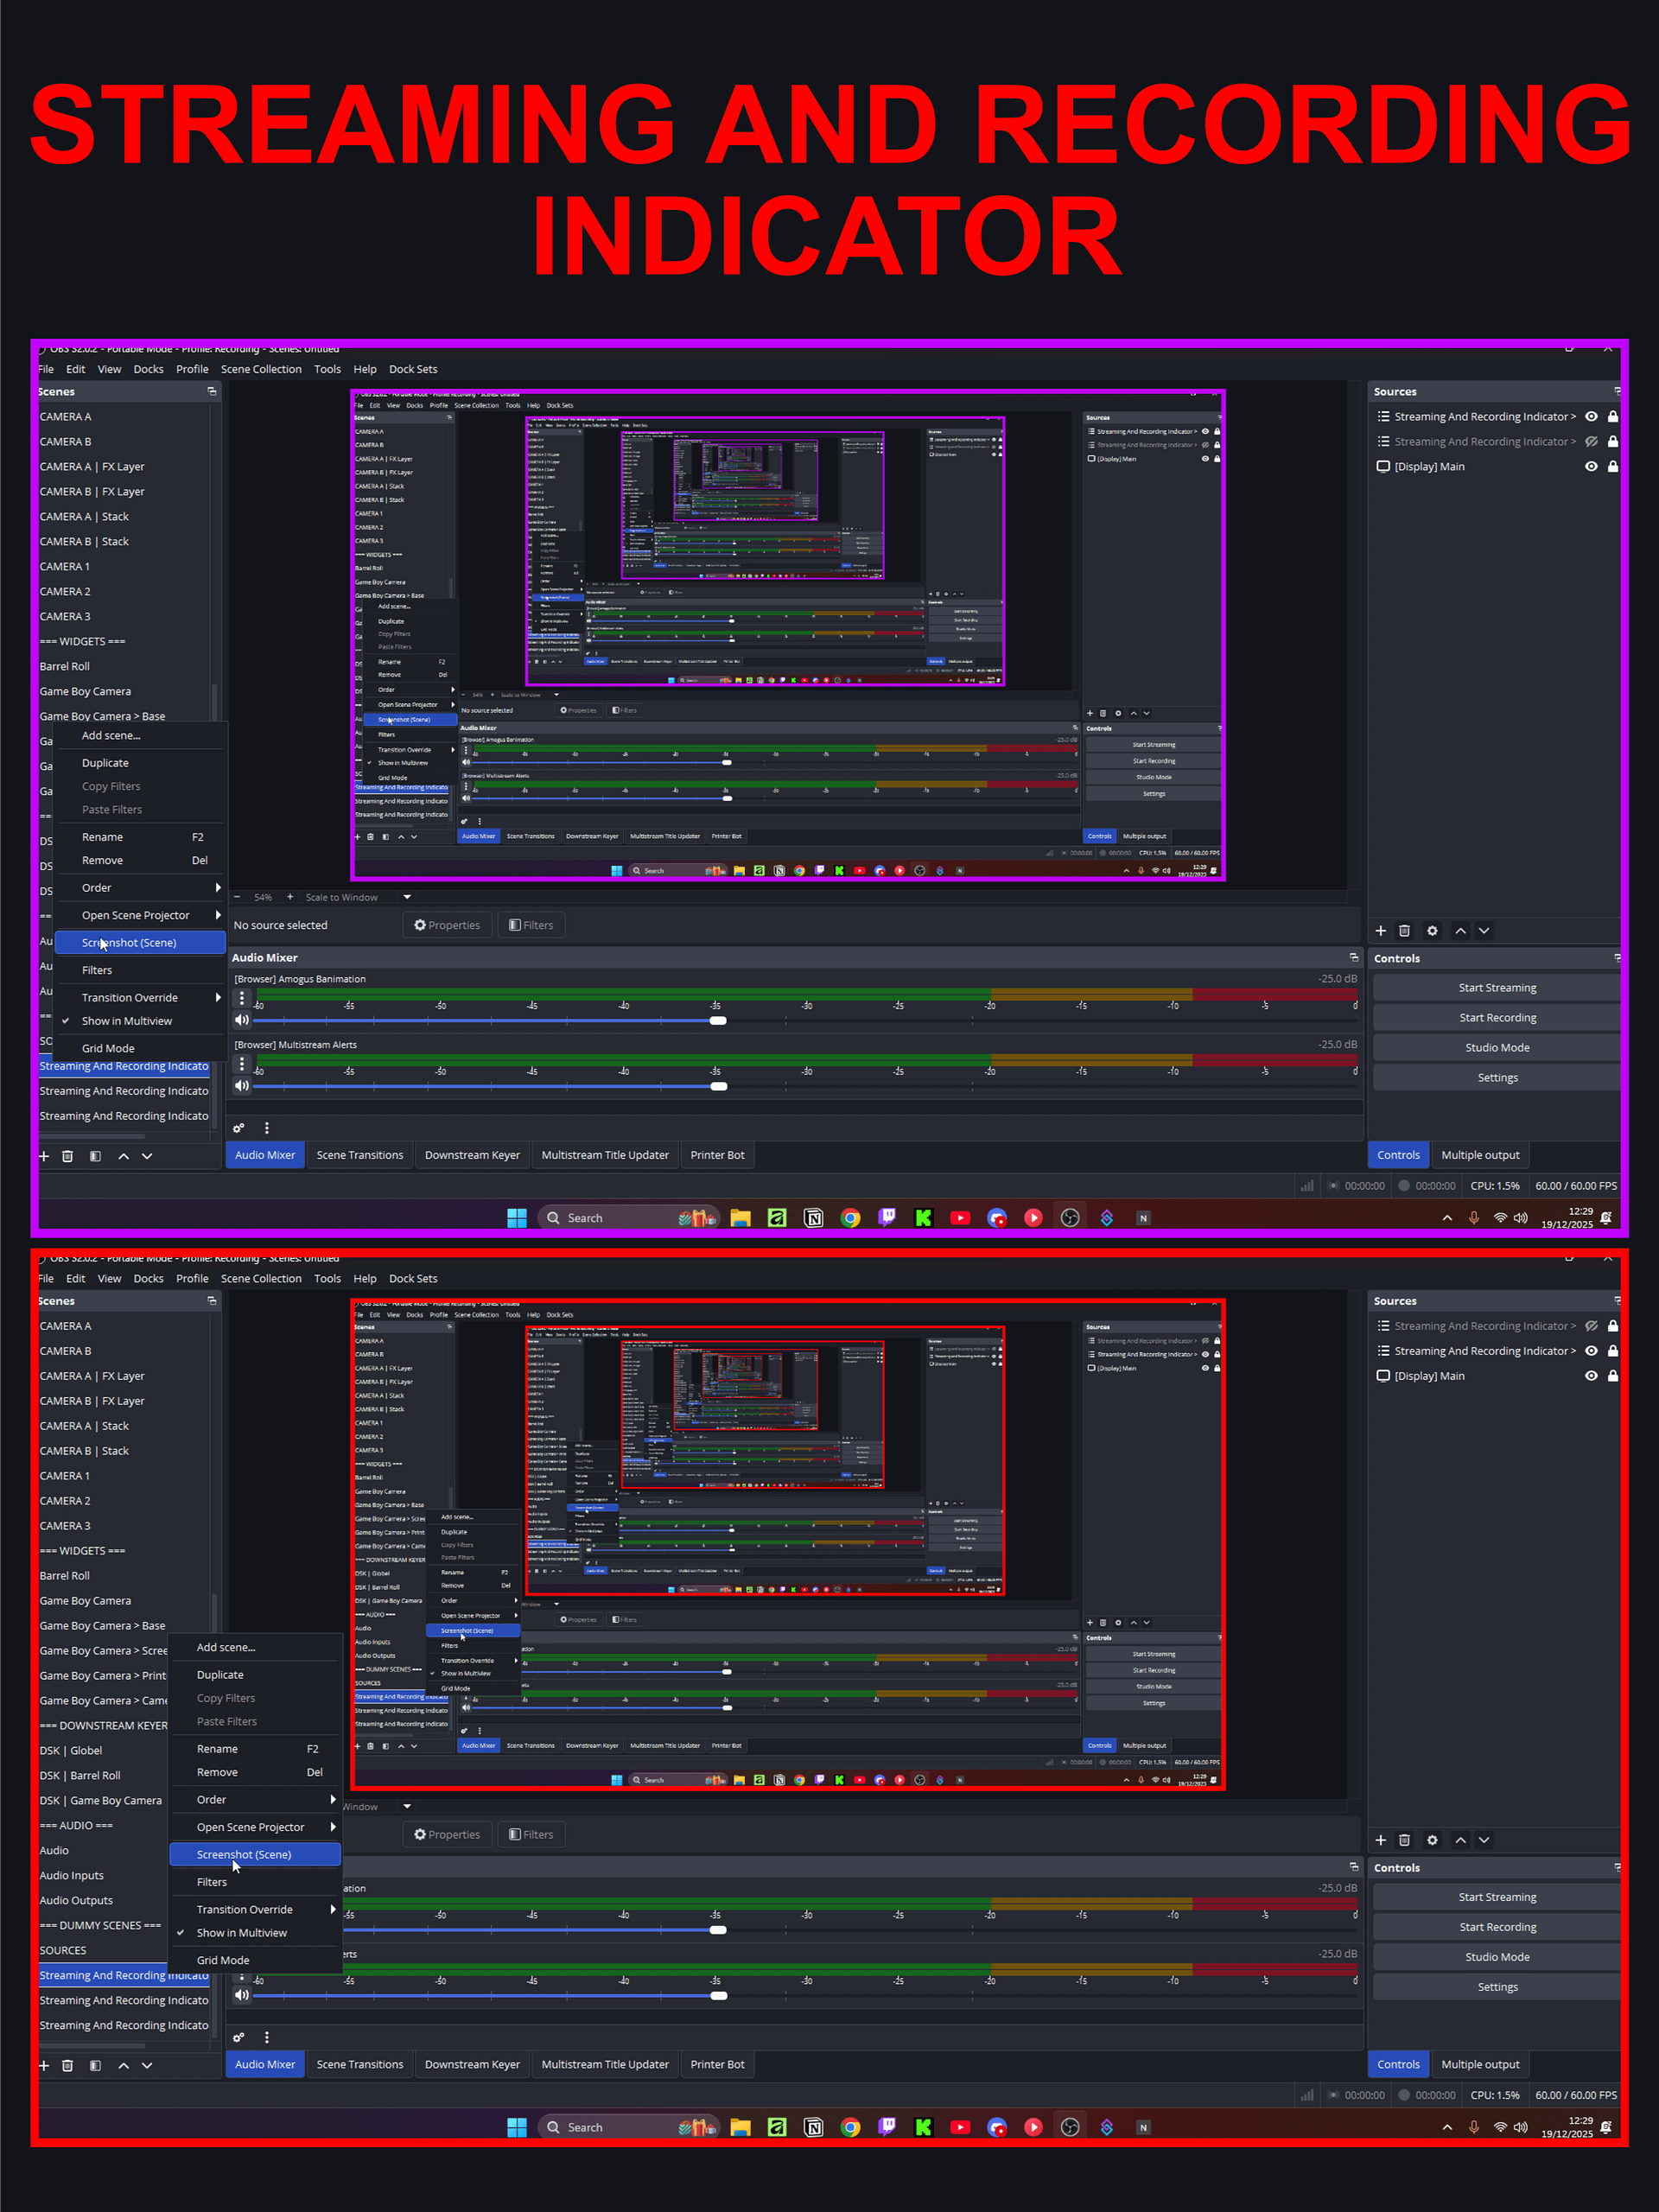This screenshot has height=2212, width=1659.
Task: Unlock the [Display] Main source lock
Action: 1612,466
